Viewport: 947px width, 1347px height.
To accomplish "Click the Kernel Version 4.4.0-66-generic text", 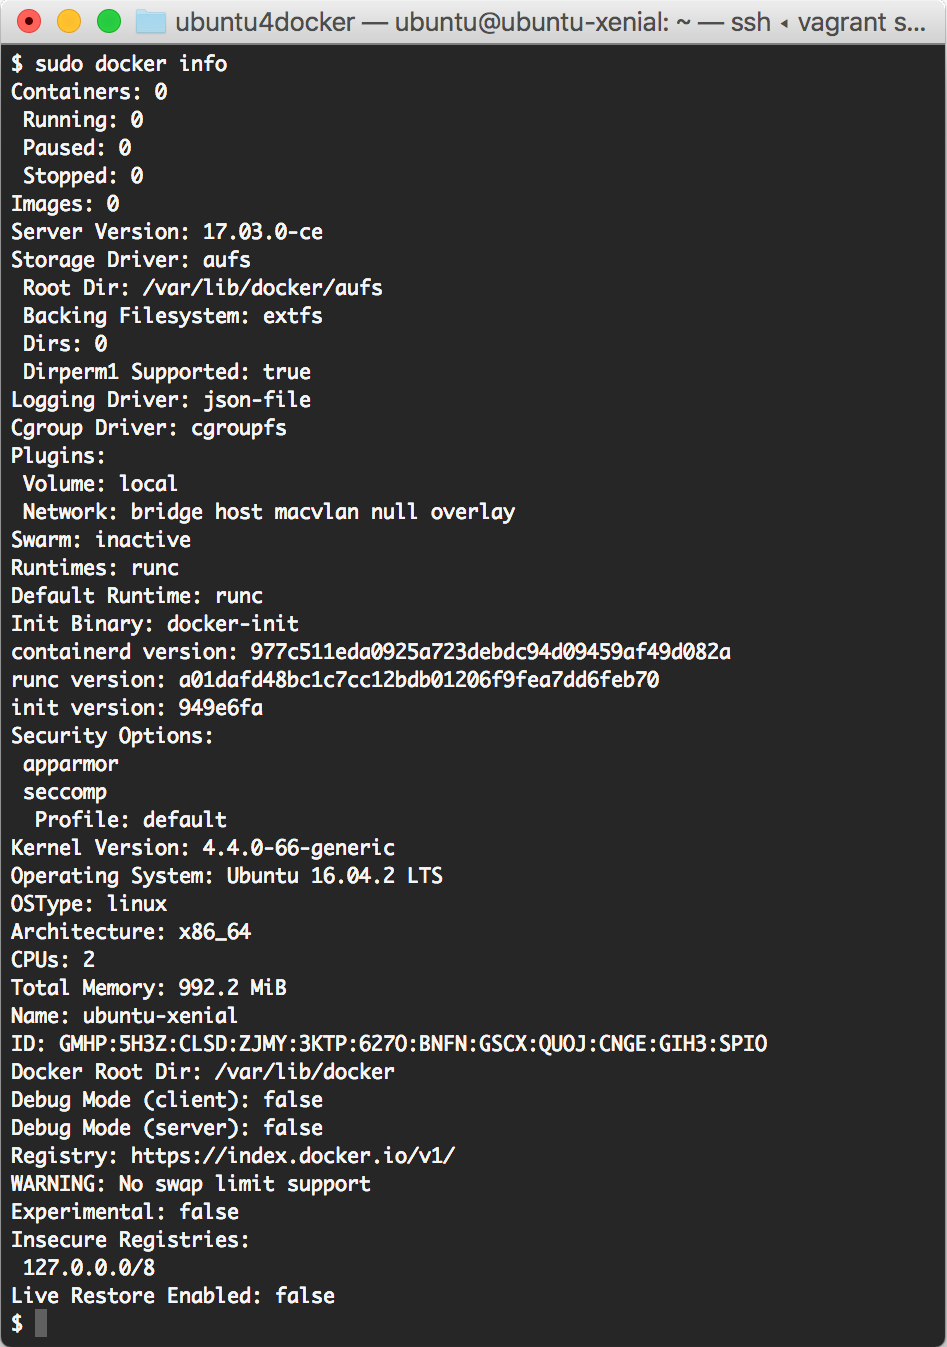I will [203, 848].
